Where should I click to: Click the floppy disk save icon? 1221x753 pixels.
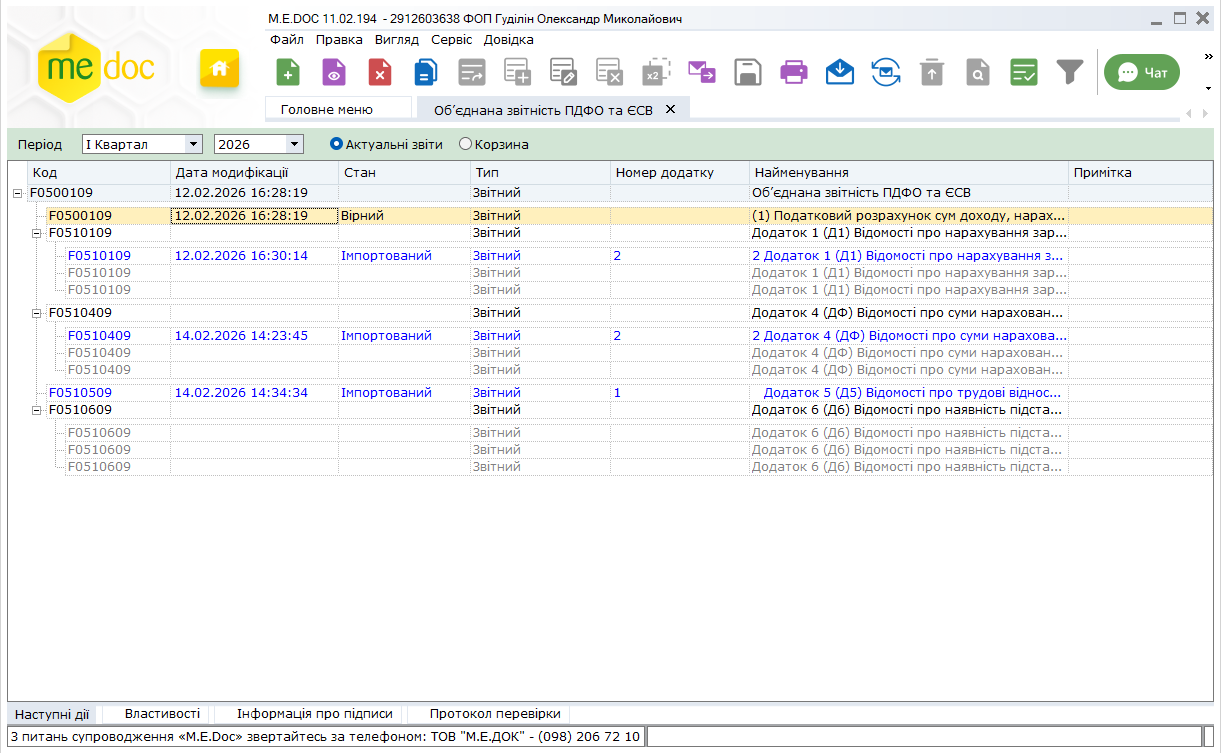pos(748,72)
